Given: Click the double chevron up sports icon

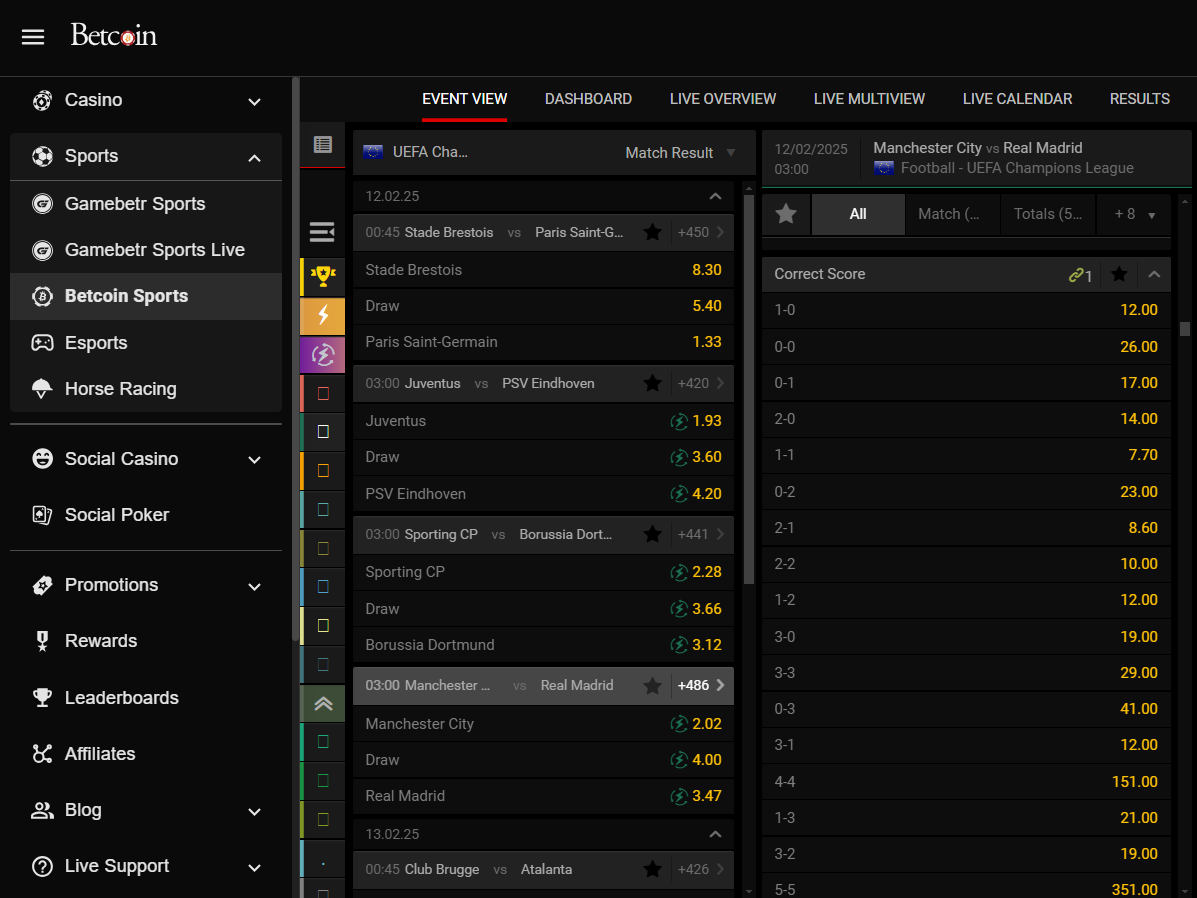Looking at the screenshot, I should 322,704.
